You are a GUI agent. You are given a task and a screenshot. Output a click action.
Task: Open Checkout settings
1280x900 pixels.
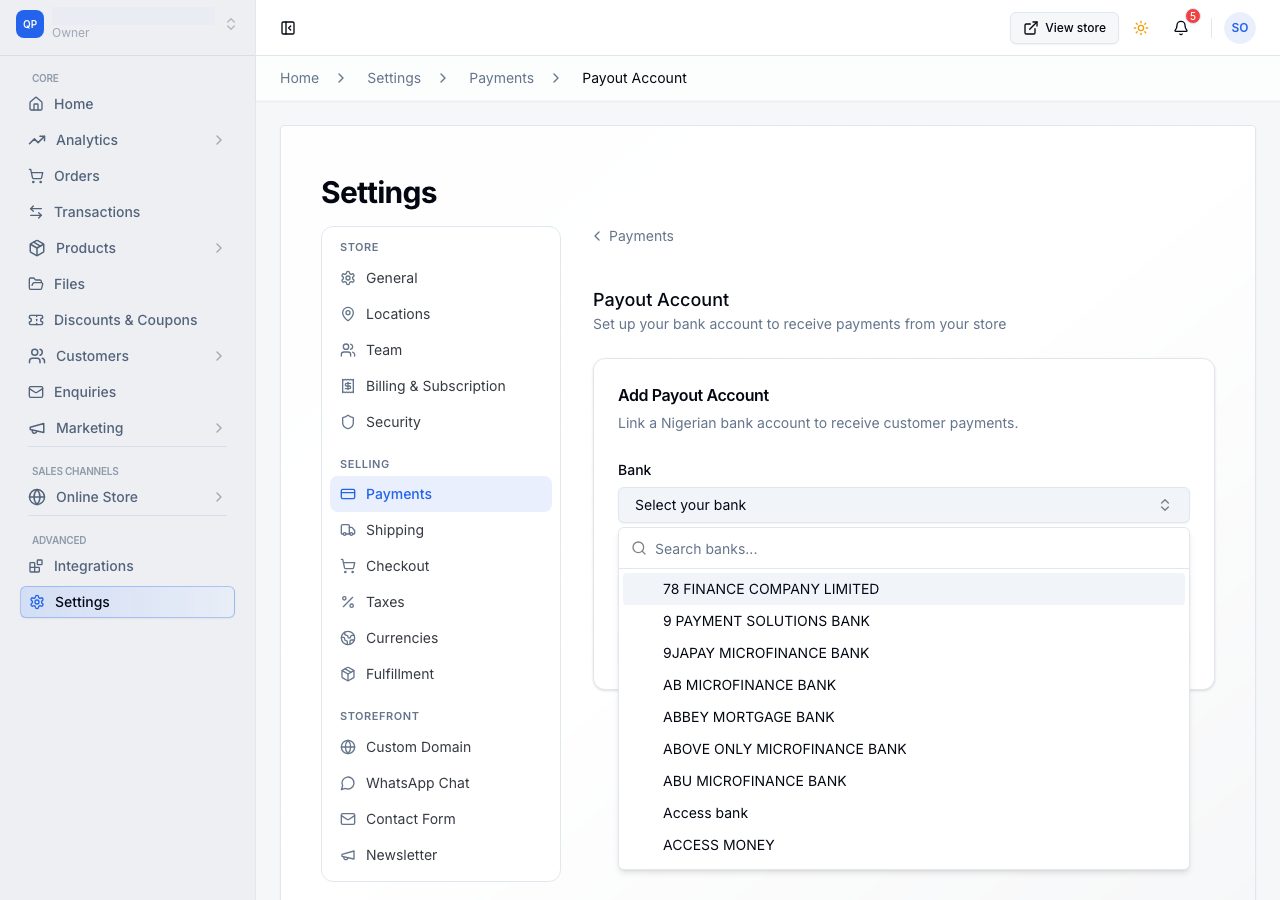(x=441, y=566)
